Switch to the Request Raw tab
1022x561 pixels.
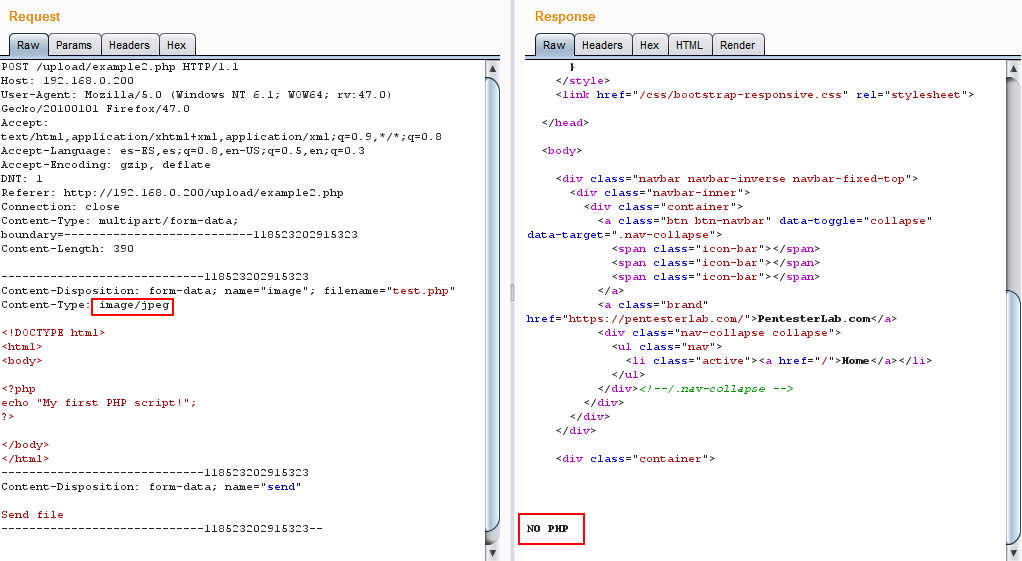28,45
